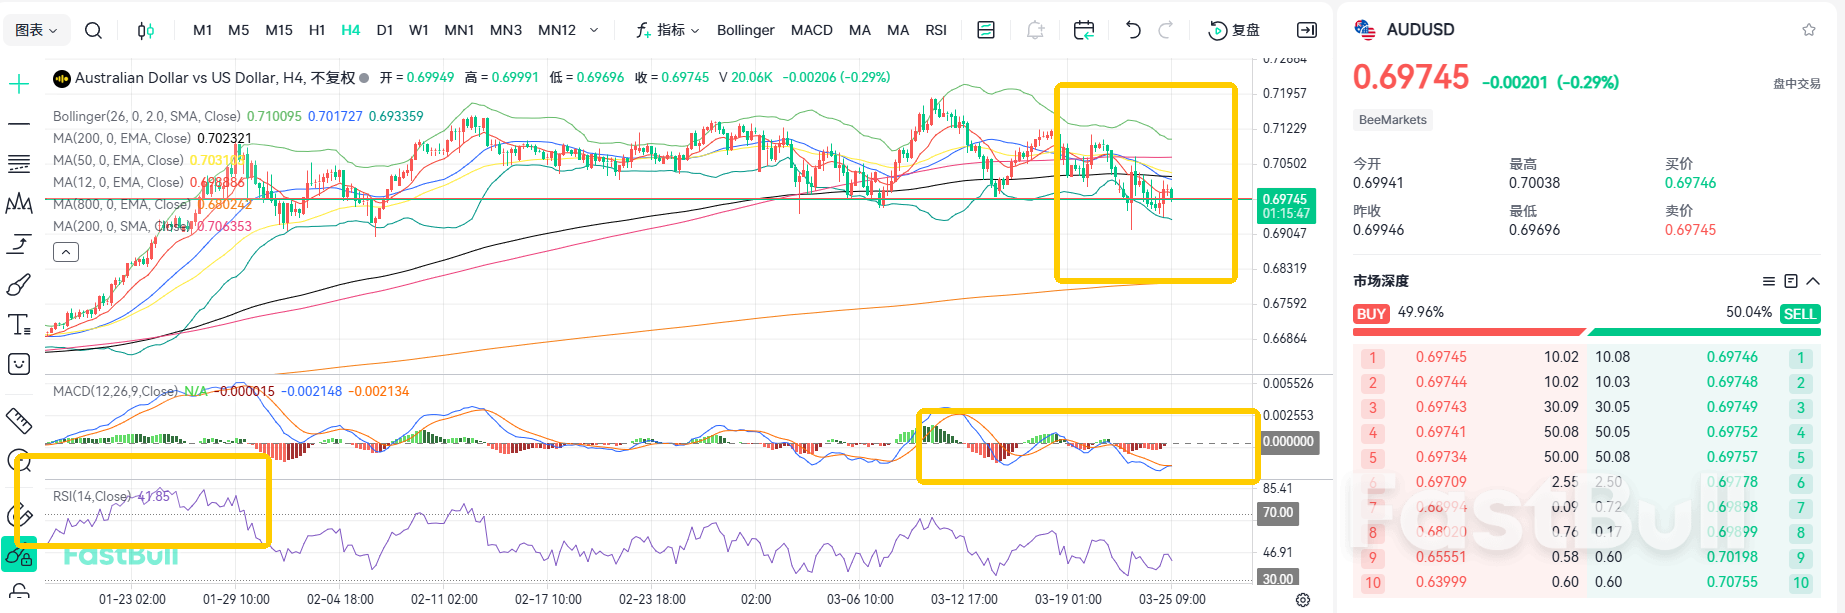
Task: Click the buy/sell depth ratio bar
Action: 1587,332
